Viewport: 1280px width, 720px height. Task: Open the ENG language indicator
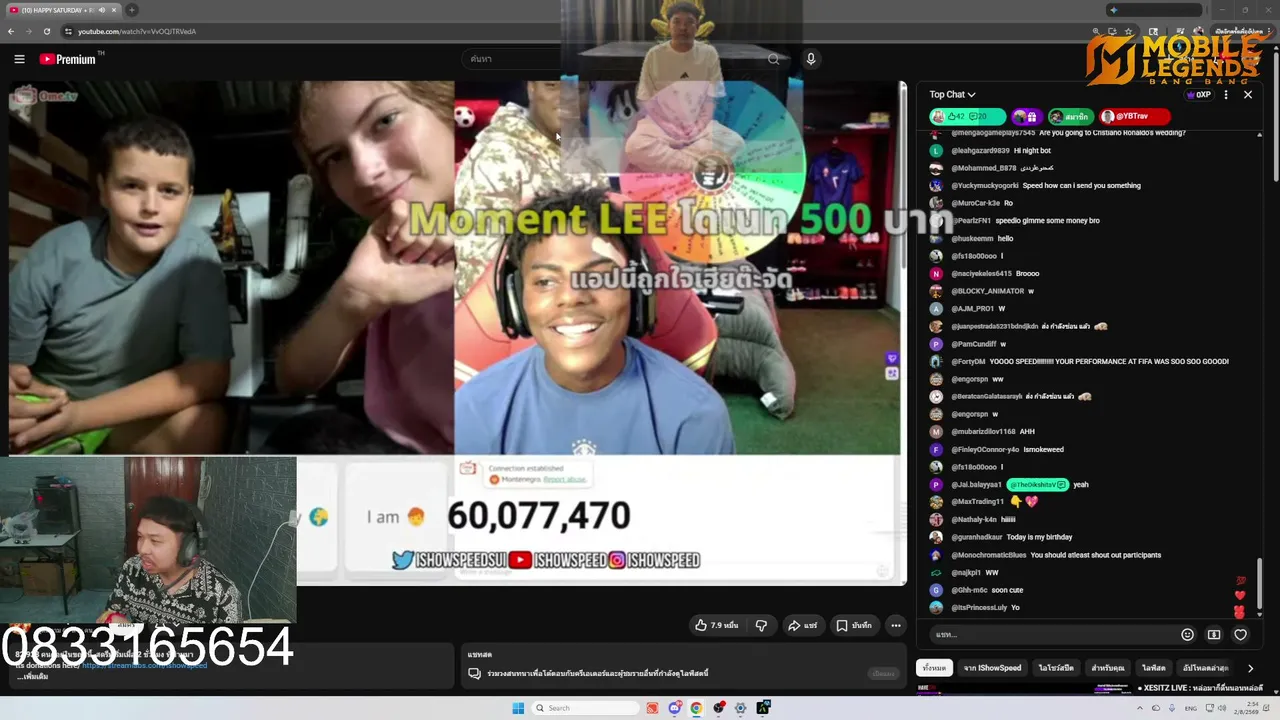point(1191,708)
